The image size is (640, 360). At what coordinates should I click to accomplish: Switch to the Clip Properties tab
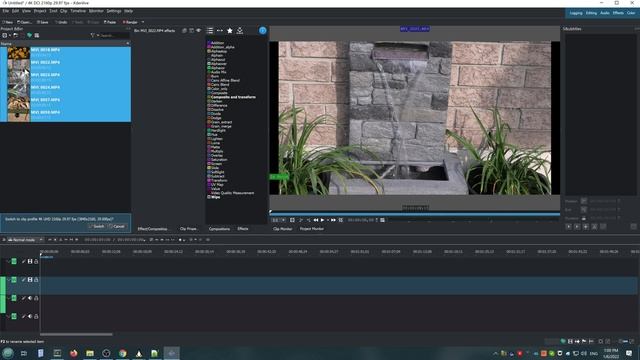[x=188, y=229]
